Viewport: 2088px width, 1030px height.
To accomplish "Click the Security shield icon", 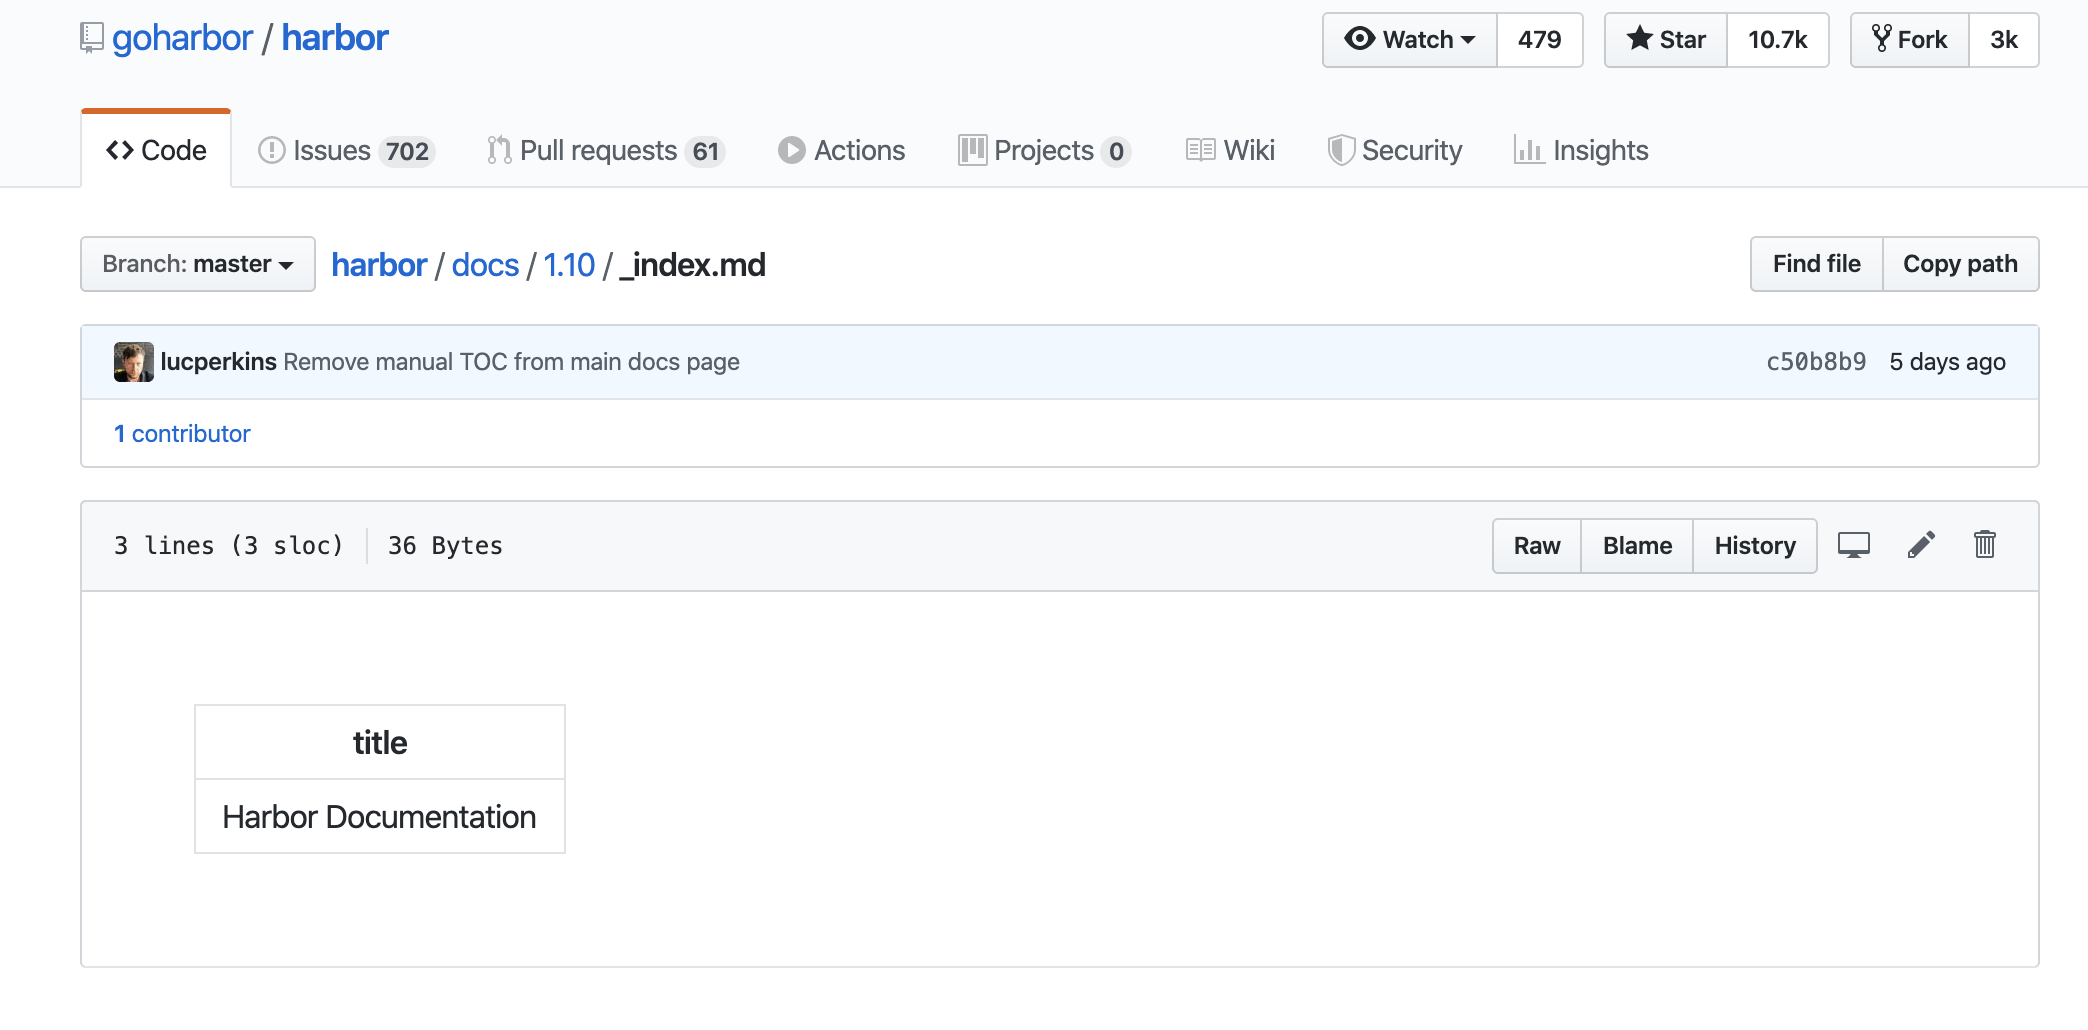I will (x=1341, y=149).
